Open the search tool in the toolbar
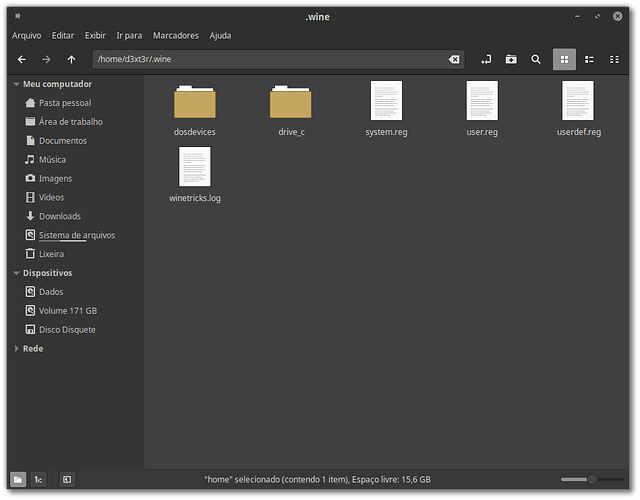This screenshot has width=640, height=500. [536, 60]
